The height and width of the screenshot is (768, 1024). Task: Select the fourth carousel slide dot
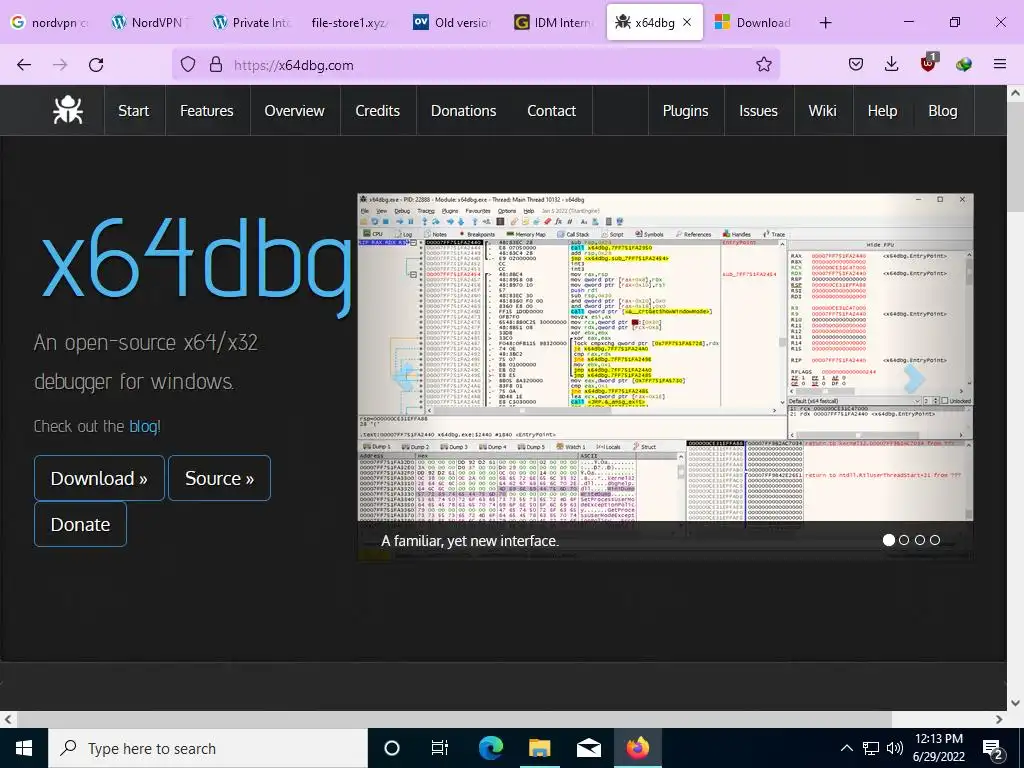[935, 540]
